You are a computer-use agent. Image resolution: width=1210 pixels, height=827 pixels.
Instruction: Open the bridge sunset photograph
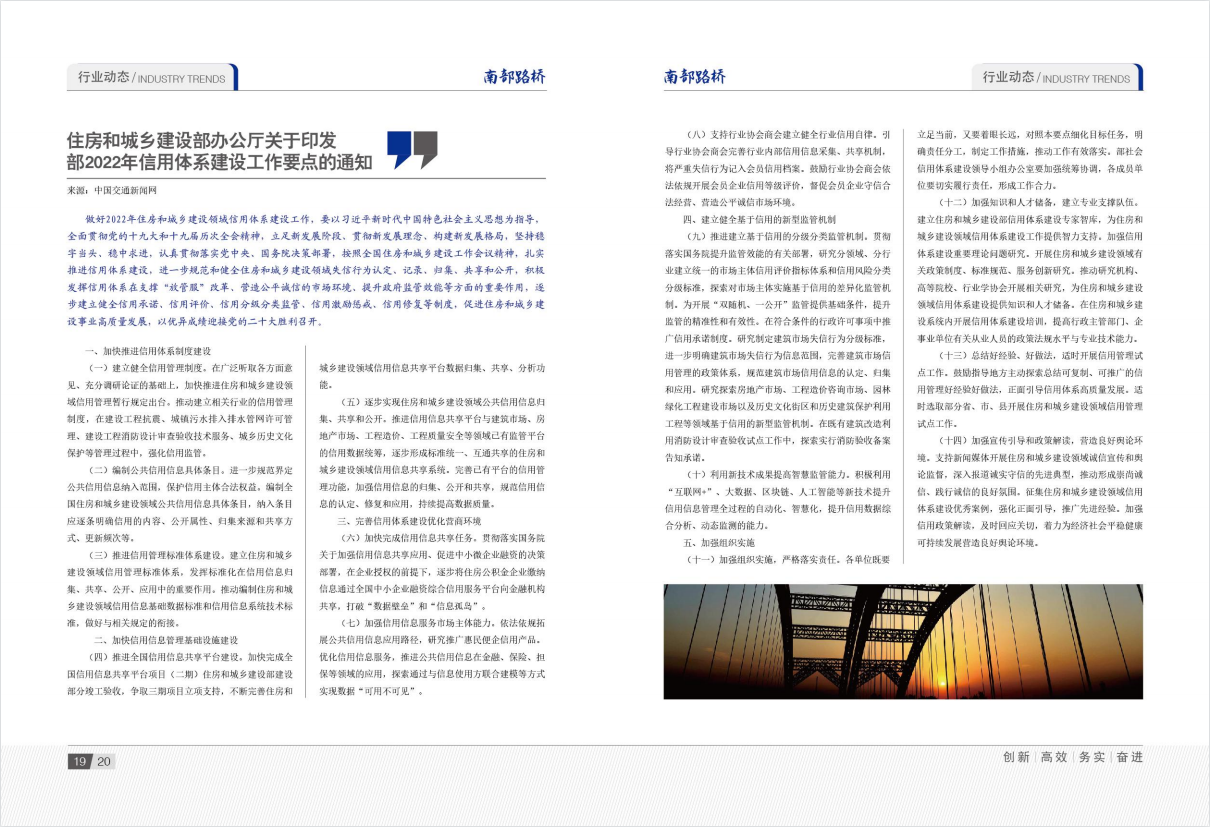pyautogui.click(x=903, y=641)
